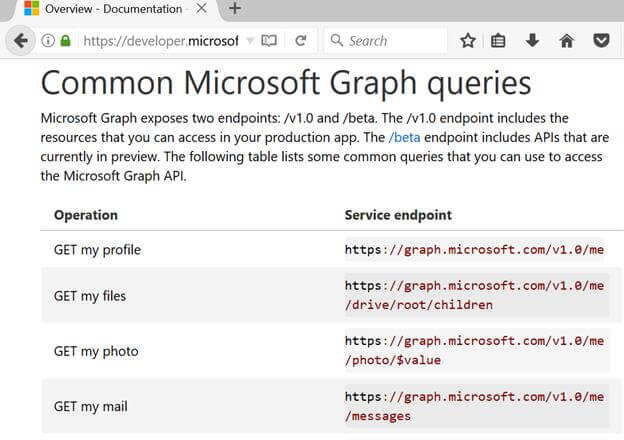Reload the page with the refresh icon

(301, 41)
